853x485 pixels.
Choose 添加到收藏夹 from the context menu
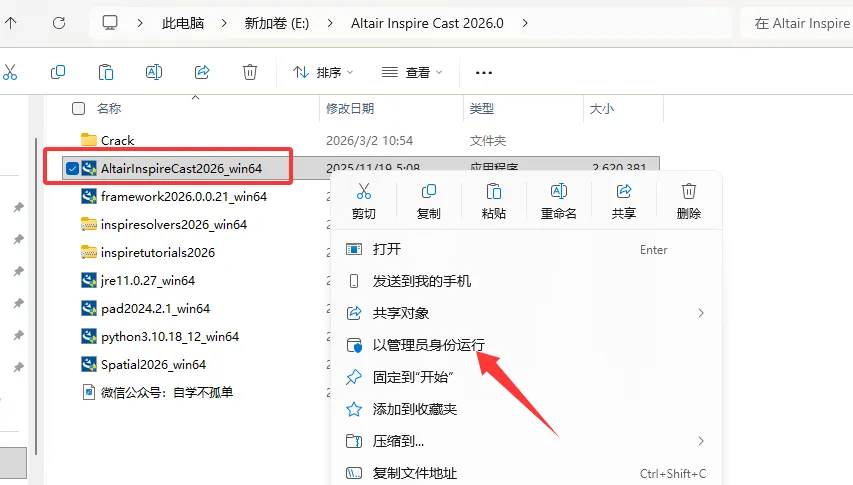[x=526, y=409]
